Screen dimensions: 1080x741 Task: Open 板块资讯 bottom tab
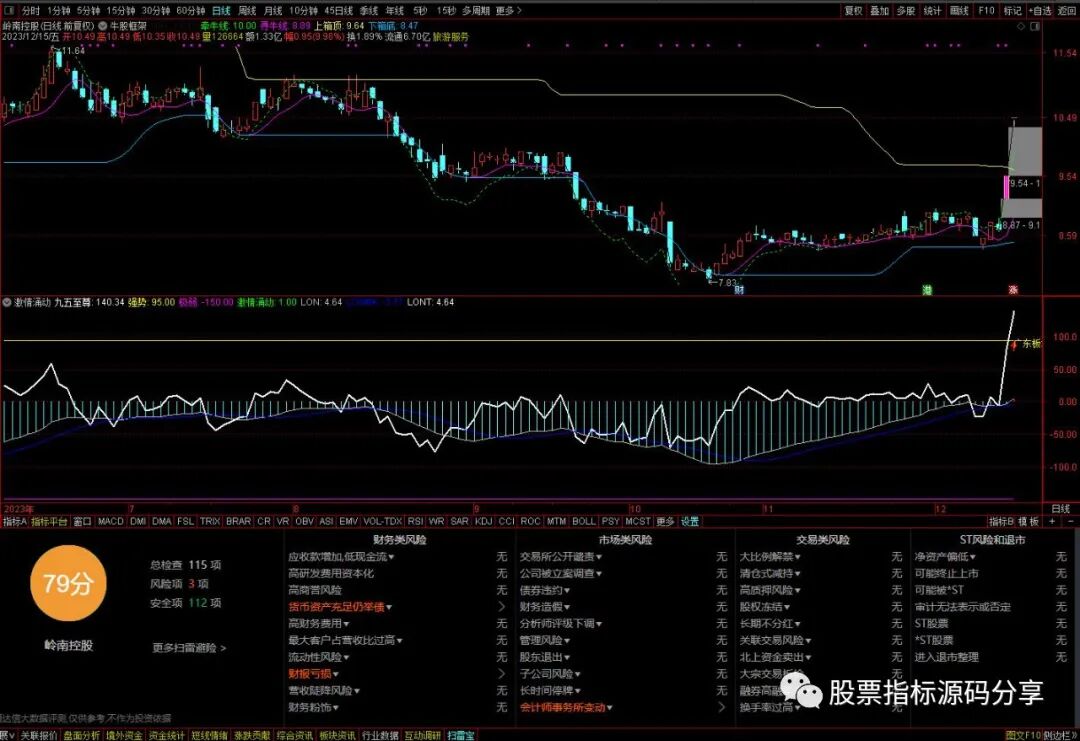(x=338, y=735)
